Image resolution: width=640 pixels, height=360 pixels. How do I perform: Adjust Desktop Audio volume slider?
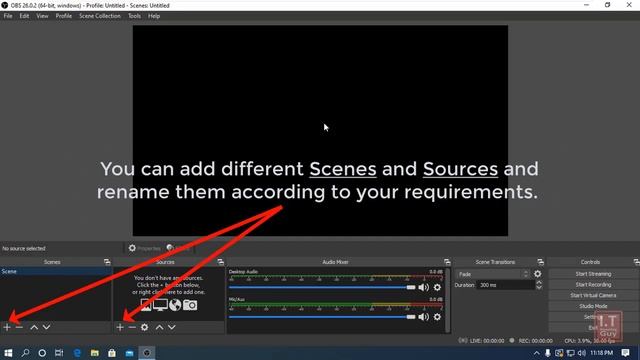(x=322, y=287)
